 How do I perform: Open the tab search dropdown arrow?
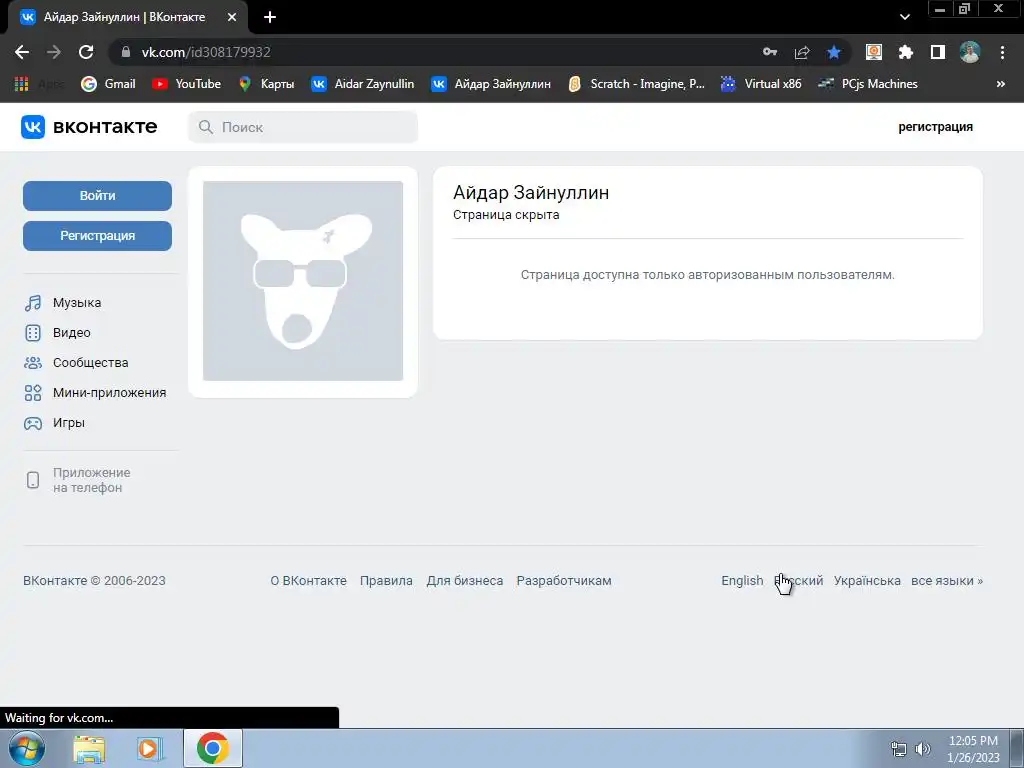(x=904, y=17)
